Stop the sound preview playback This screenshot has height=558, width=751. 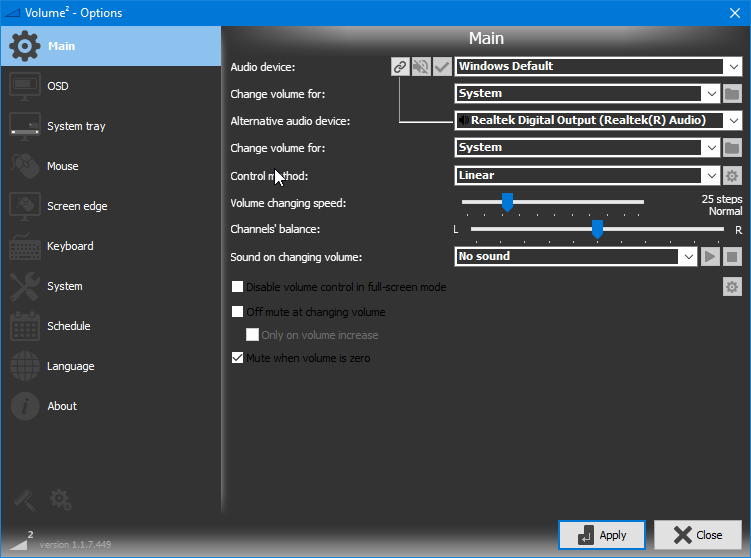pyautogui.click(x=732, y=257)
